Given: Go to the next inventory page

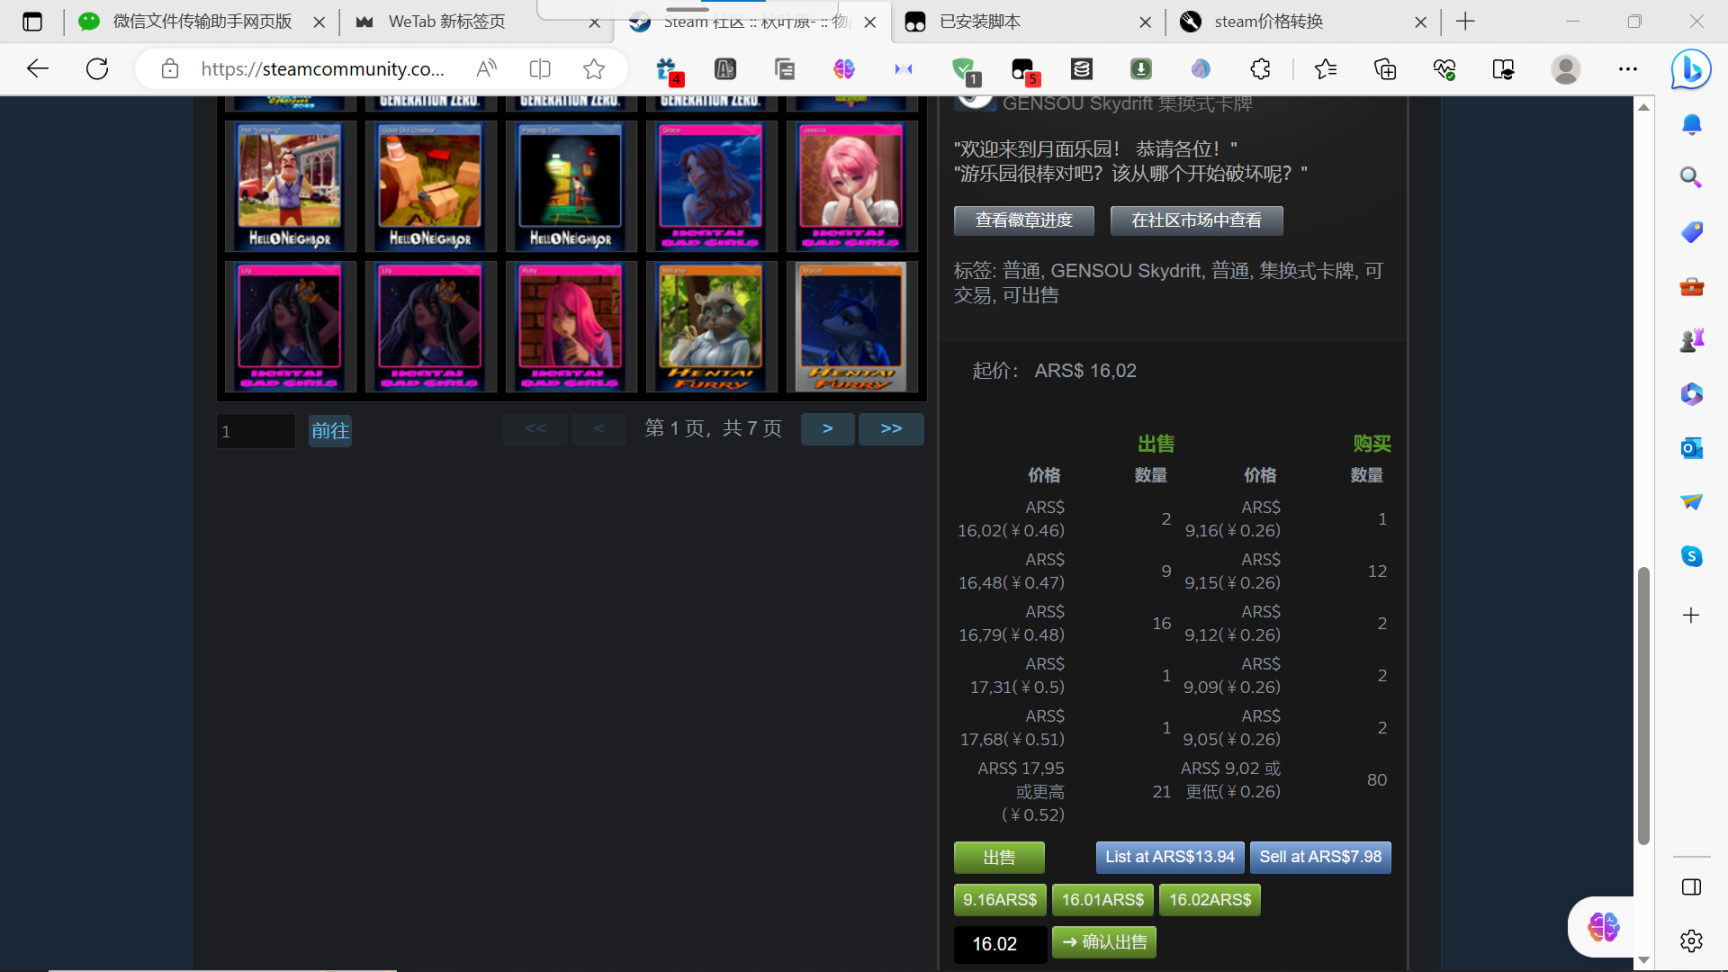Looking at the screenshot, I should 827,429.
